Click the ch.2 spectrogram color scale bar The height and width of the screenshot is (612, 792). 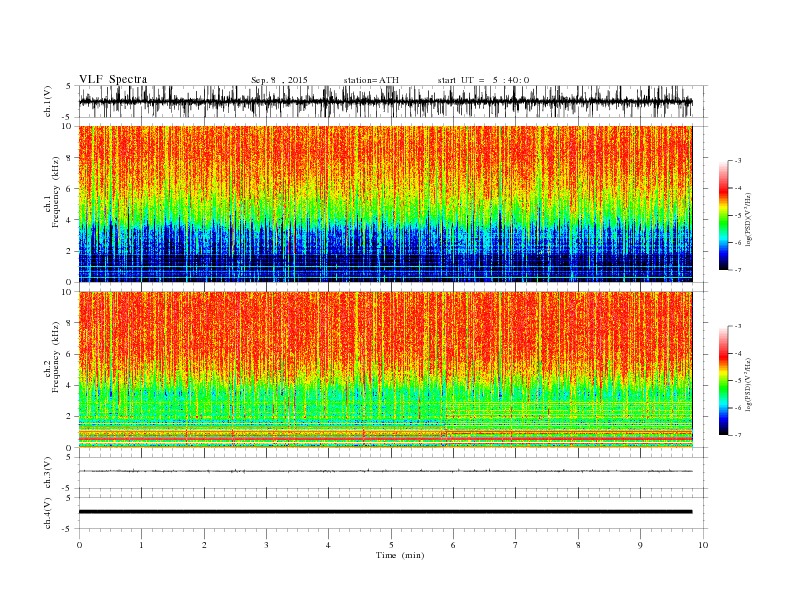point(723,380)
